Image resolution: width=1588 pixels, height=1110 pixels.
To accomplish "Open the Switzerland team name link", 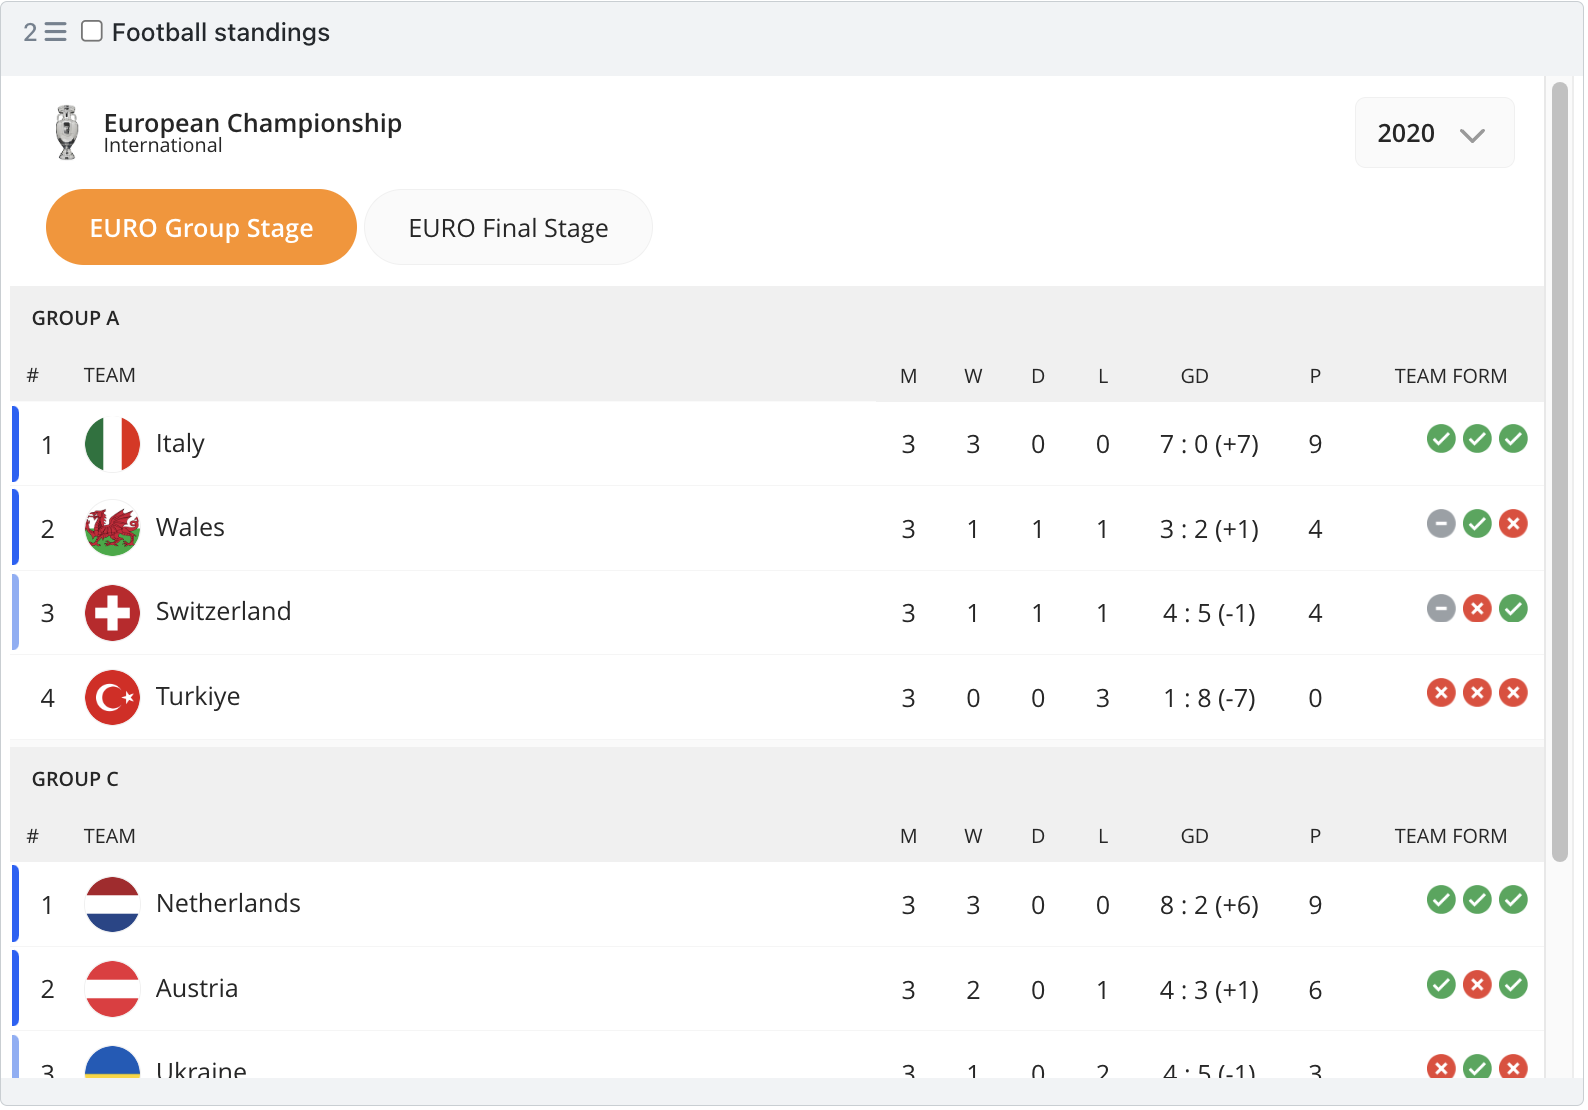I will (224, 612).
